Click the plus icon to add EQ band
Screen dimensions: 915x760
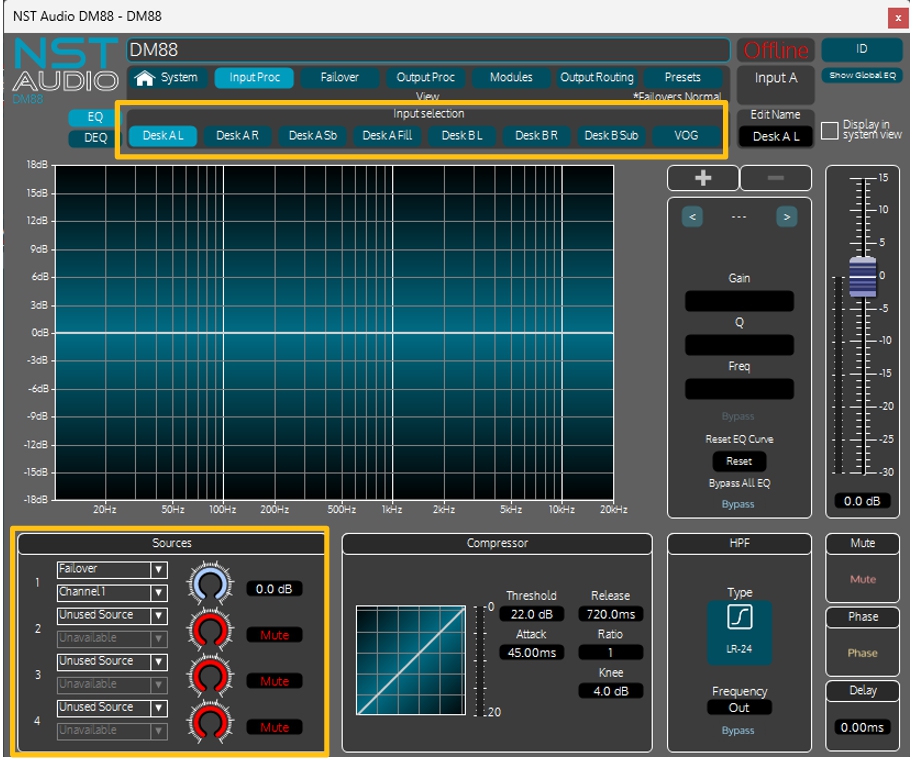pyautogui.click(x=703, y=178)
